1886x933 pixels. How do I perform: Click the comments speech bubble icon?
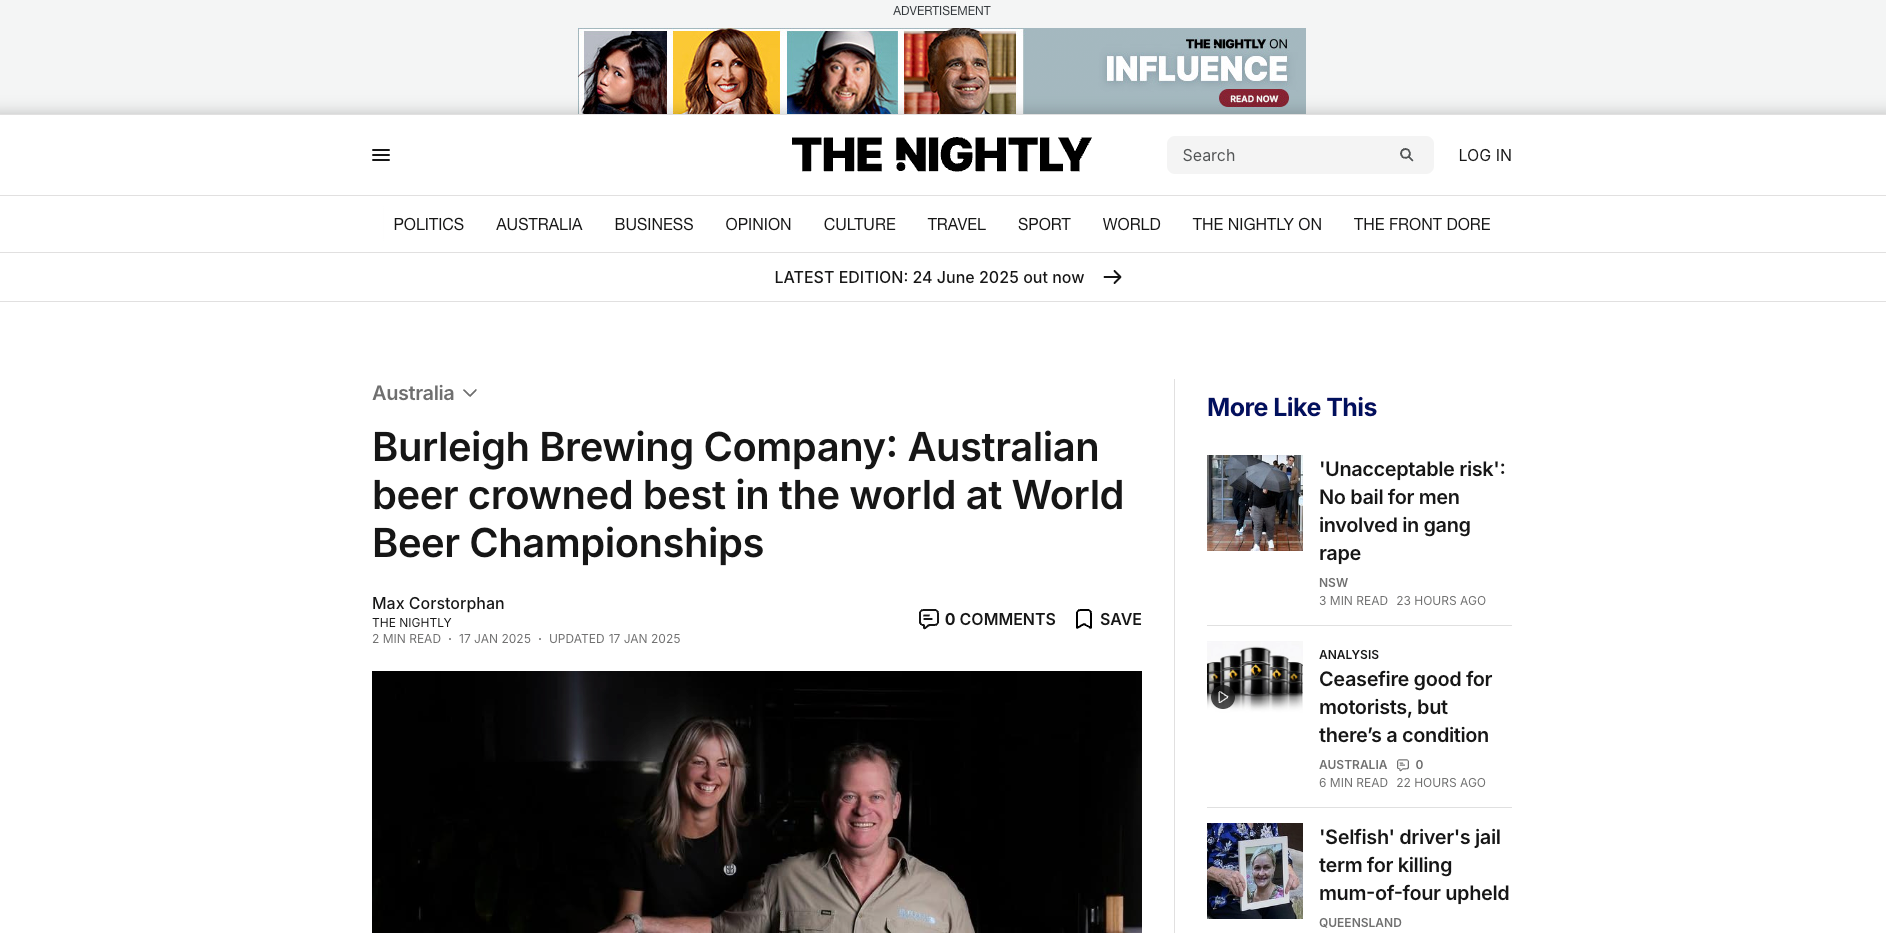[x=928, y=619]
